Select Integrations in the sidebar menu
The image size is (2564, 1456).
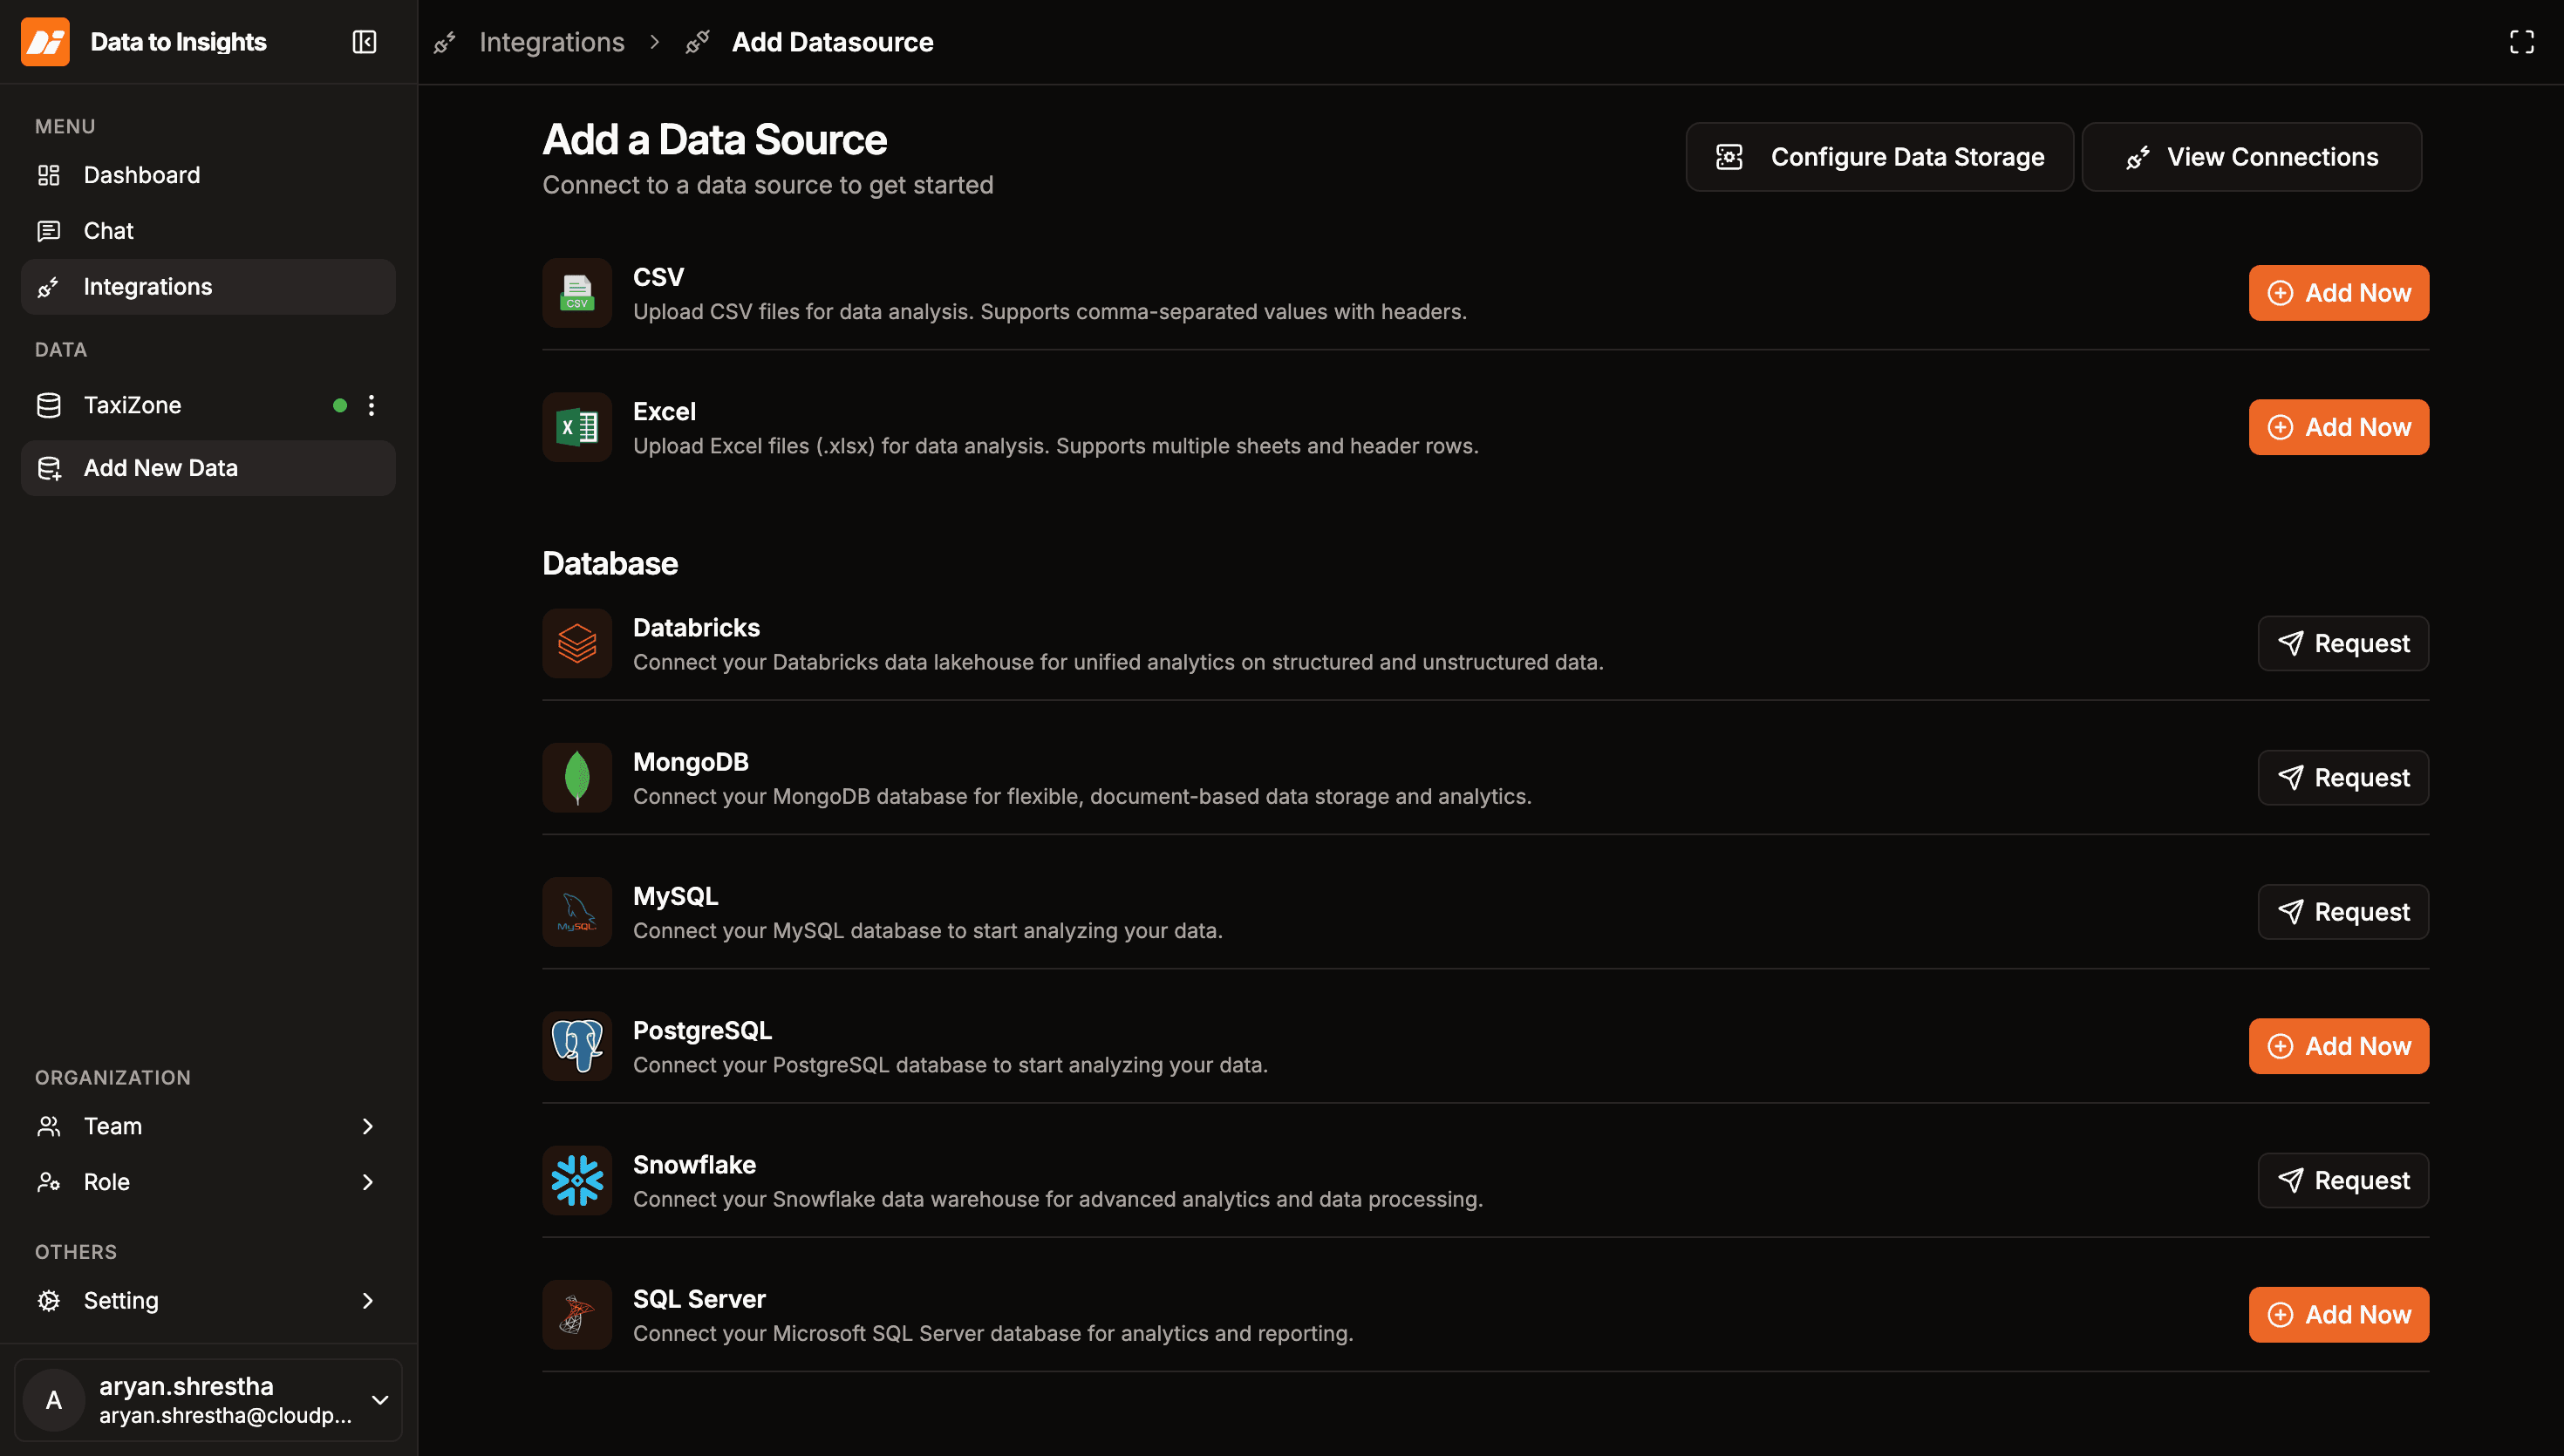208,287
